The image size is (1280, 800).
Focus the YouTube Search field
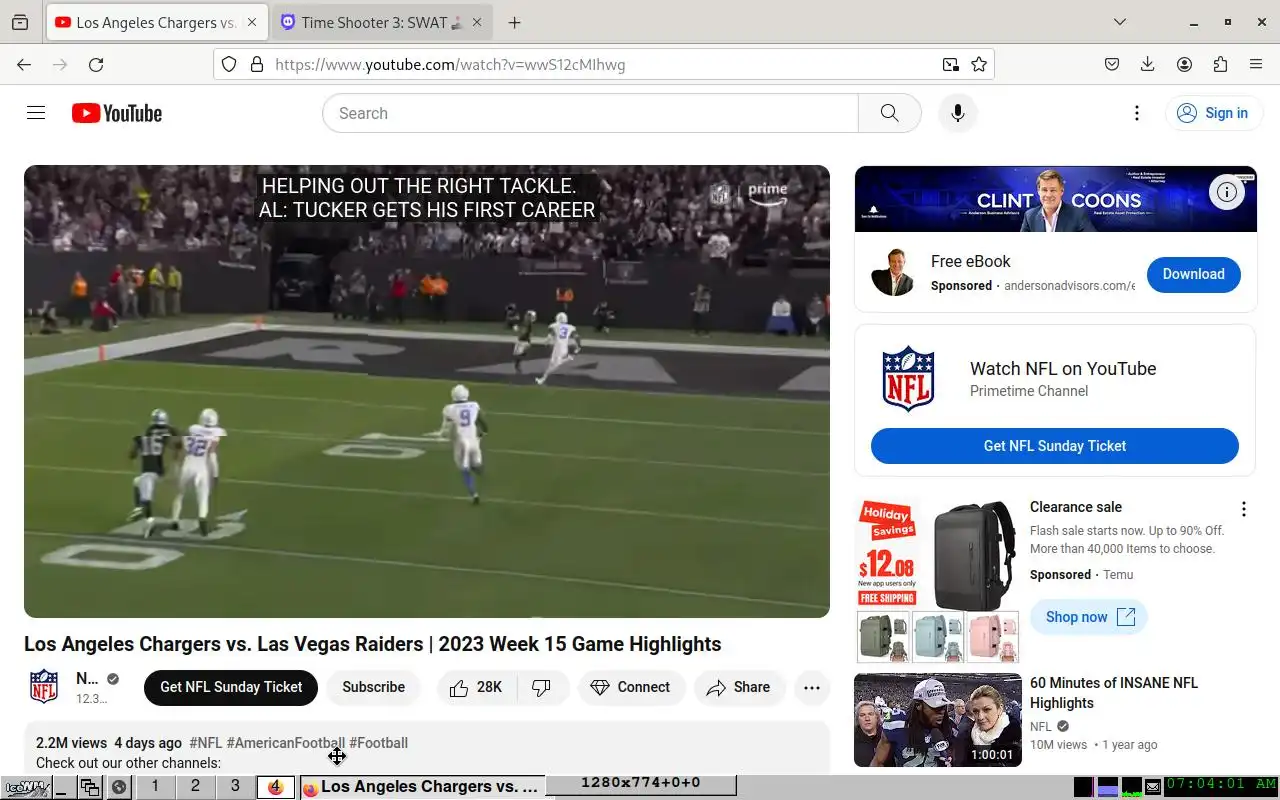590,113
